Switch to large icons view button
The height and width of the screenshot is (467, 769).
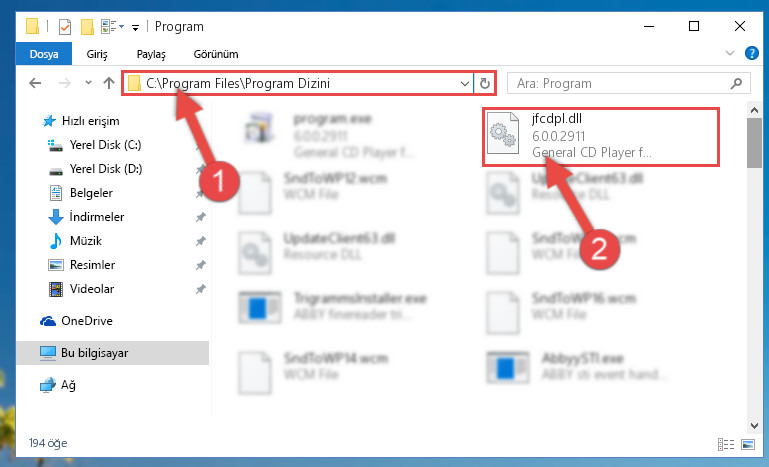click(748, 444)
